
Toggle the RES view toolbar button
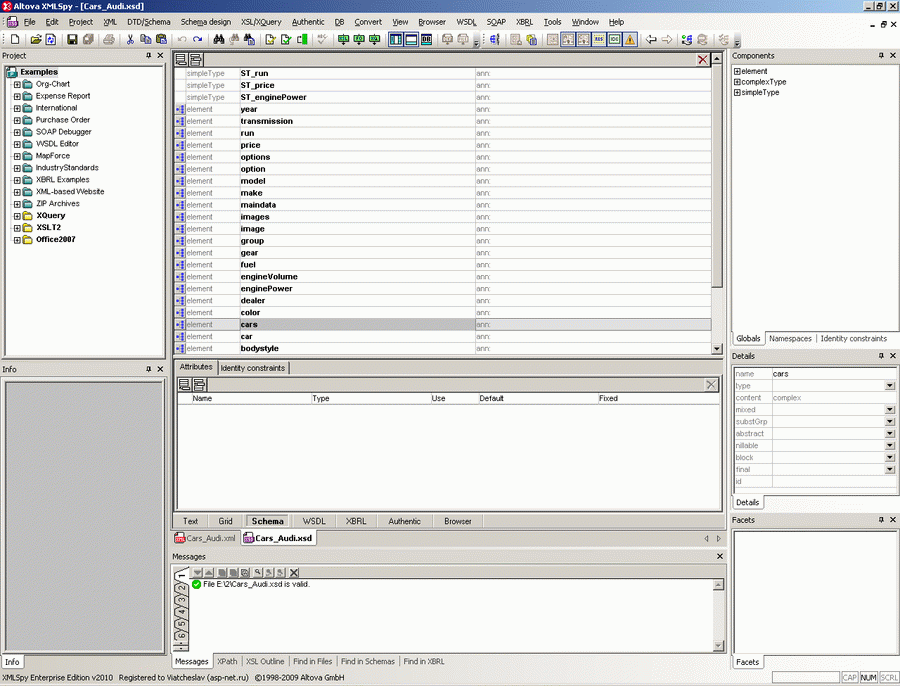coord(599,39)
